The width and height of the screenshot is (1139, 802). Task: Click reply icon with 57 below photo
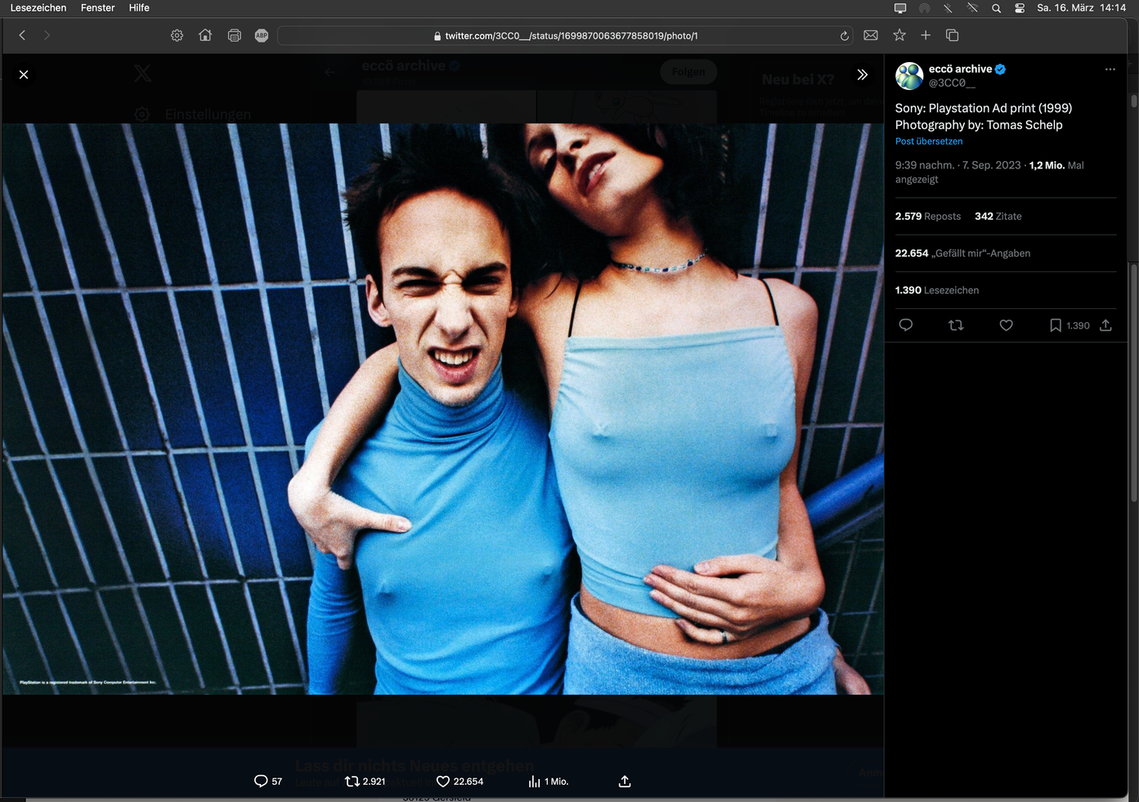click(267, 781)
